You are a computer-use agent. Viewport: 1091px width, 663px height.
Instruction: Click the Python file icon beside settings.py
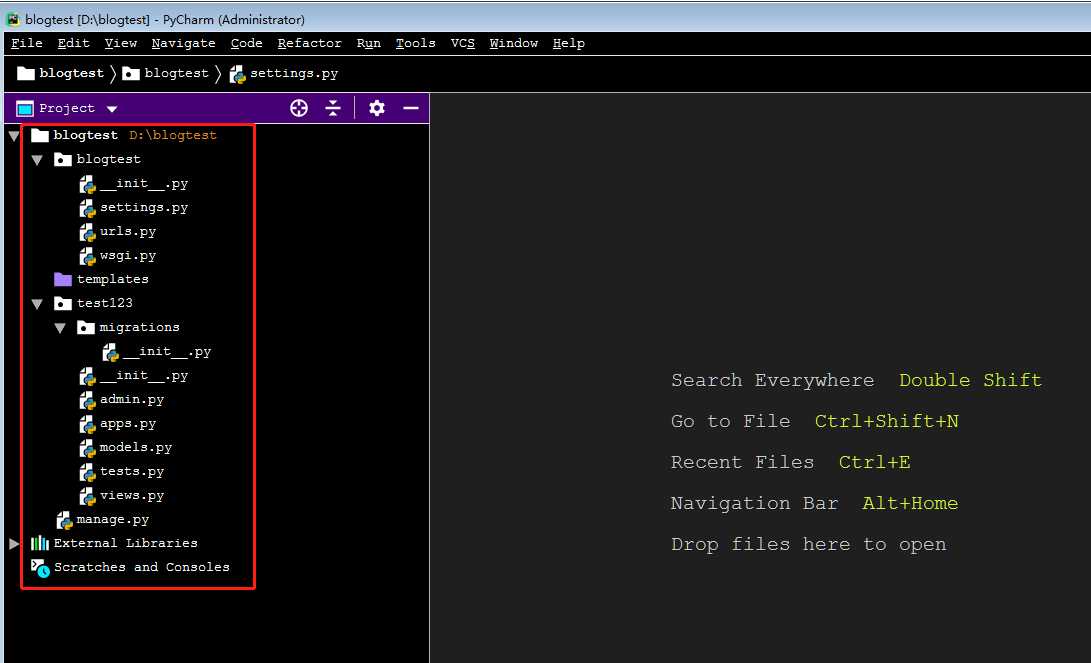[x=87, y=208]
